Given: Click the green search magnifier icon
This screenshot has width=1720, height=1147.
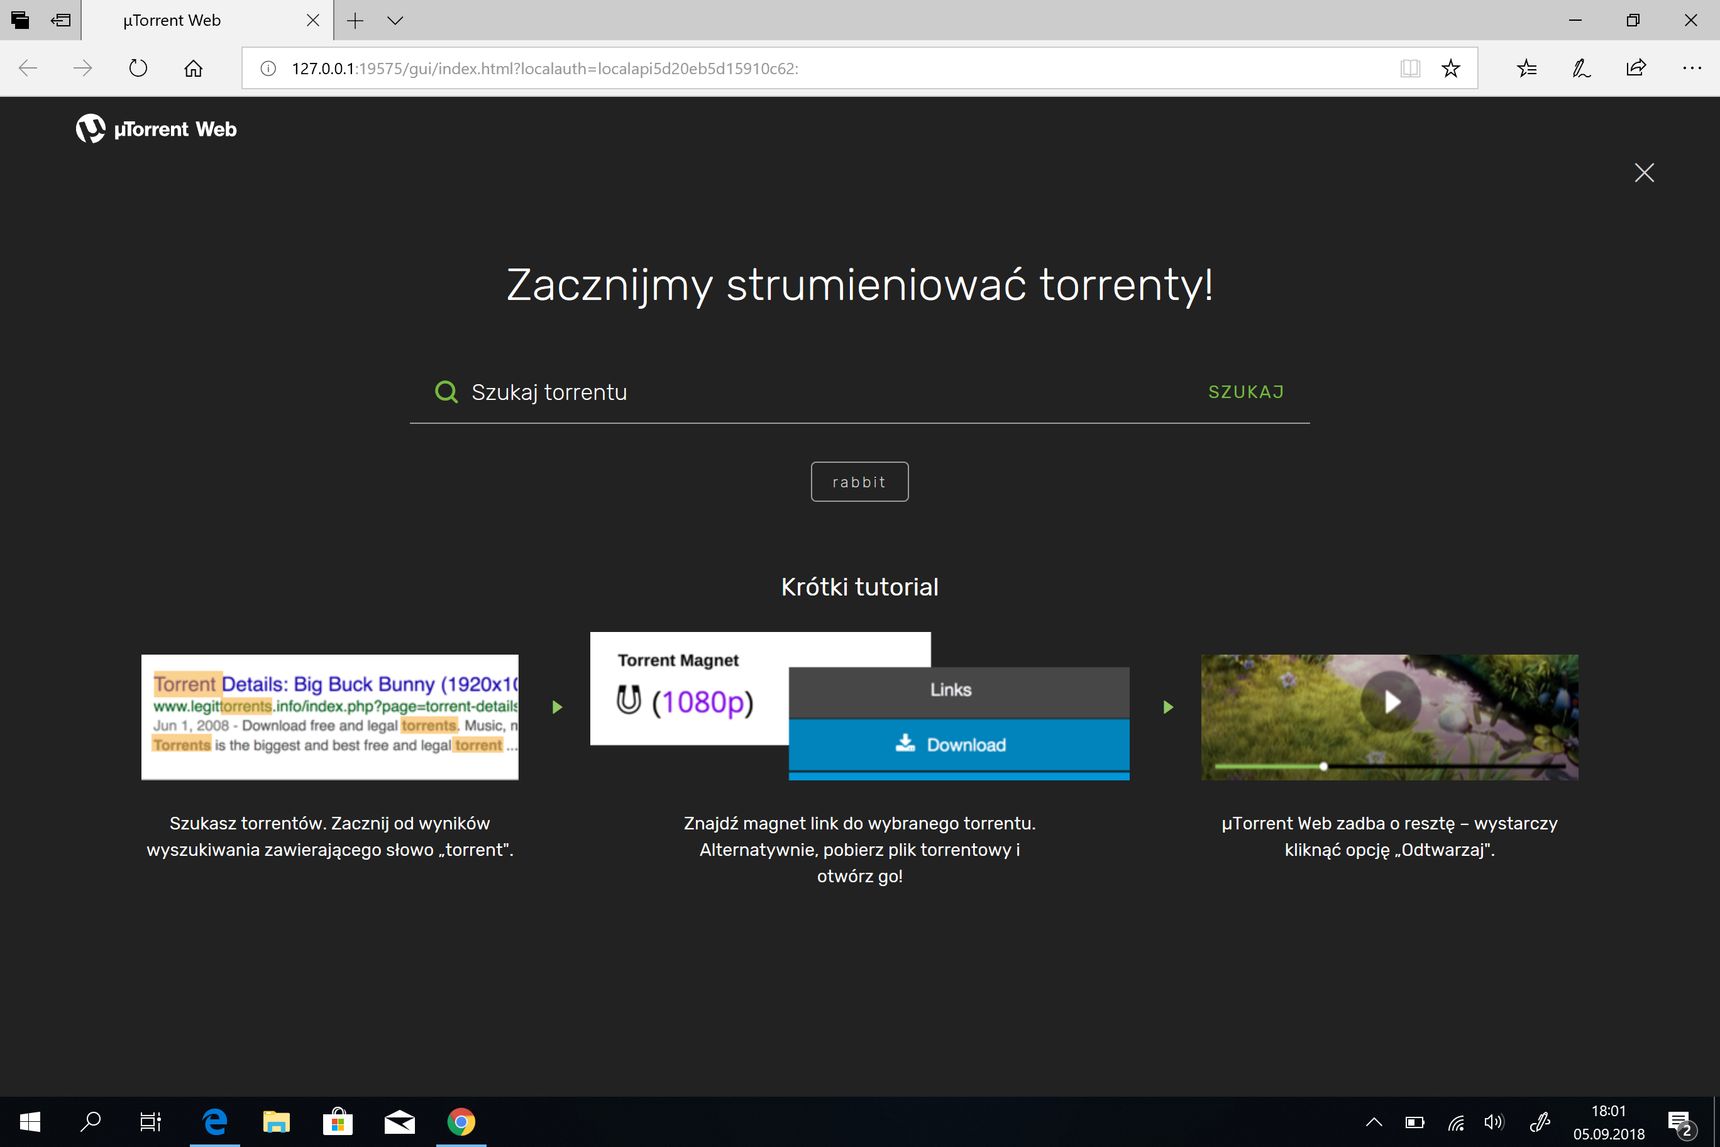Looking at the screenshot, I should coord(446,392).
